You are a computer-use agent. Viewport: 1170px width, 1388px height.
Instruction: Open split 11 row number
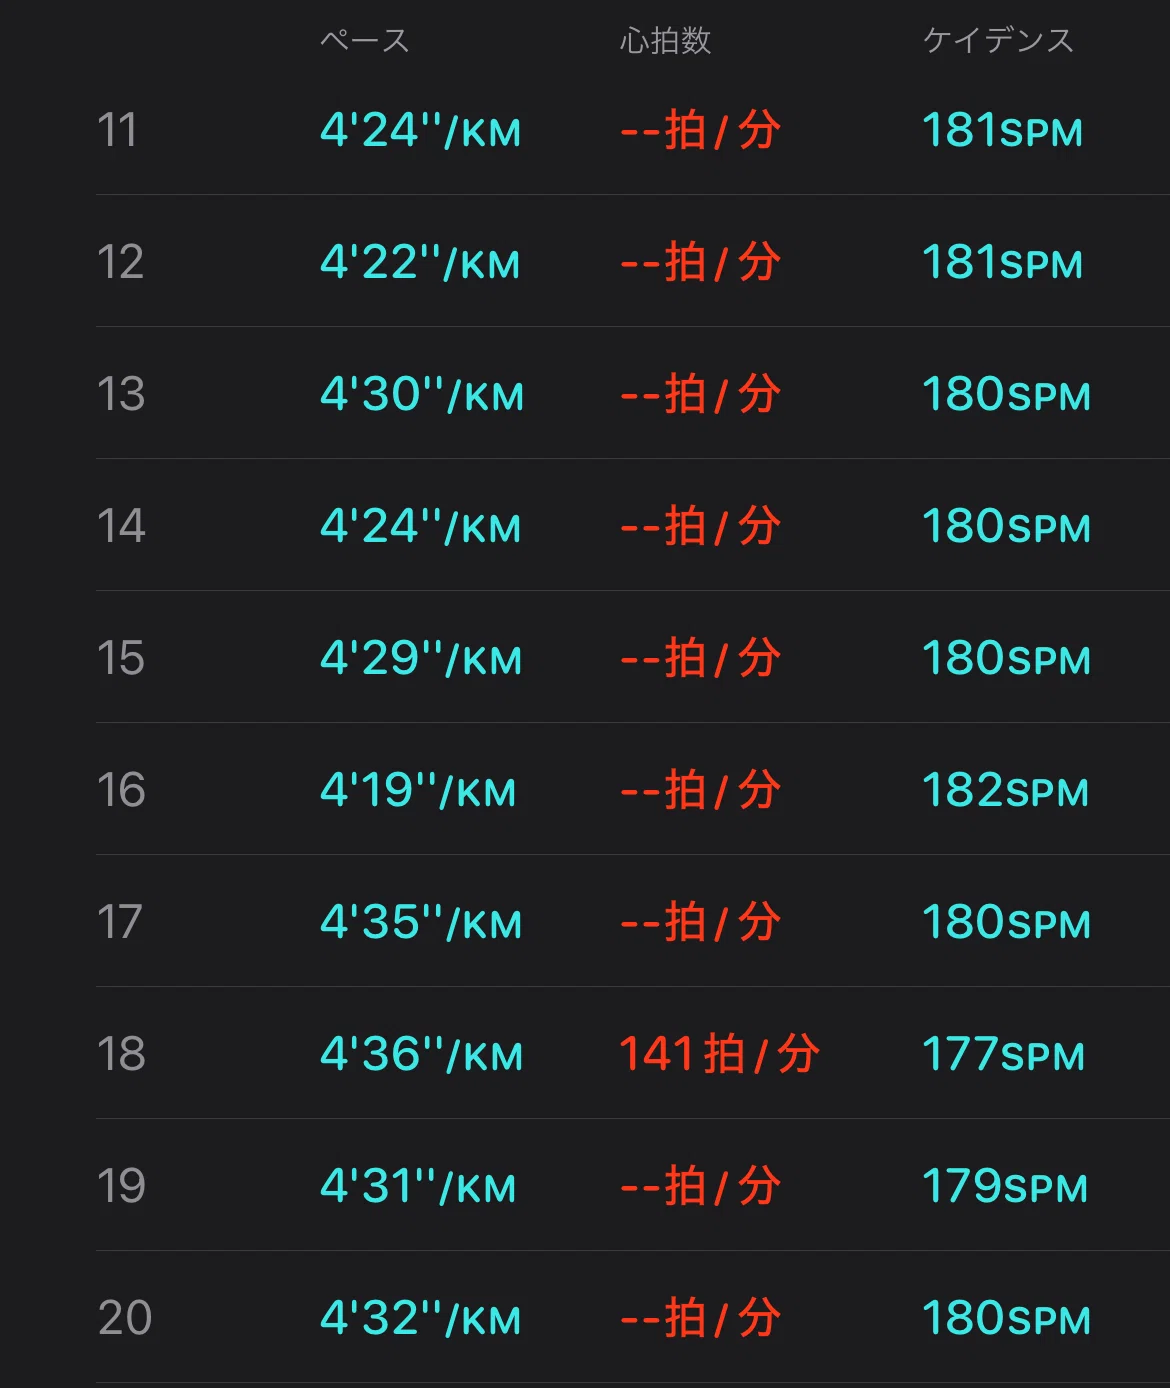[117, 130]
